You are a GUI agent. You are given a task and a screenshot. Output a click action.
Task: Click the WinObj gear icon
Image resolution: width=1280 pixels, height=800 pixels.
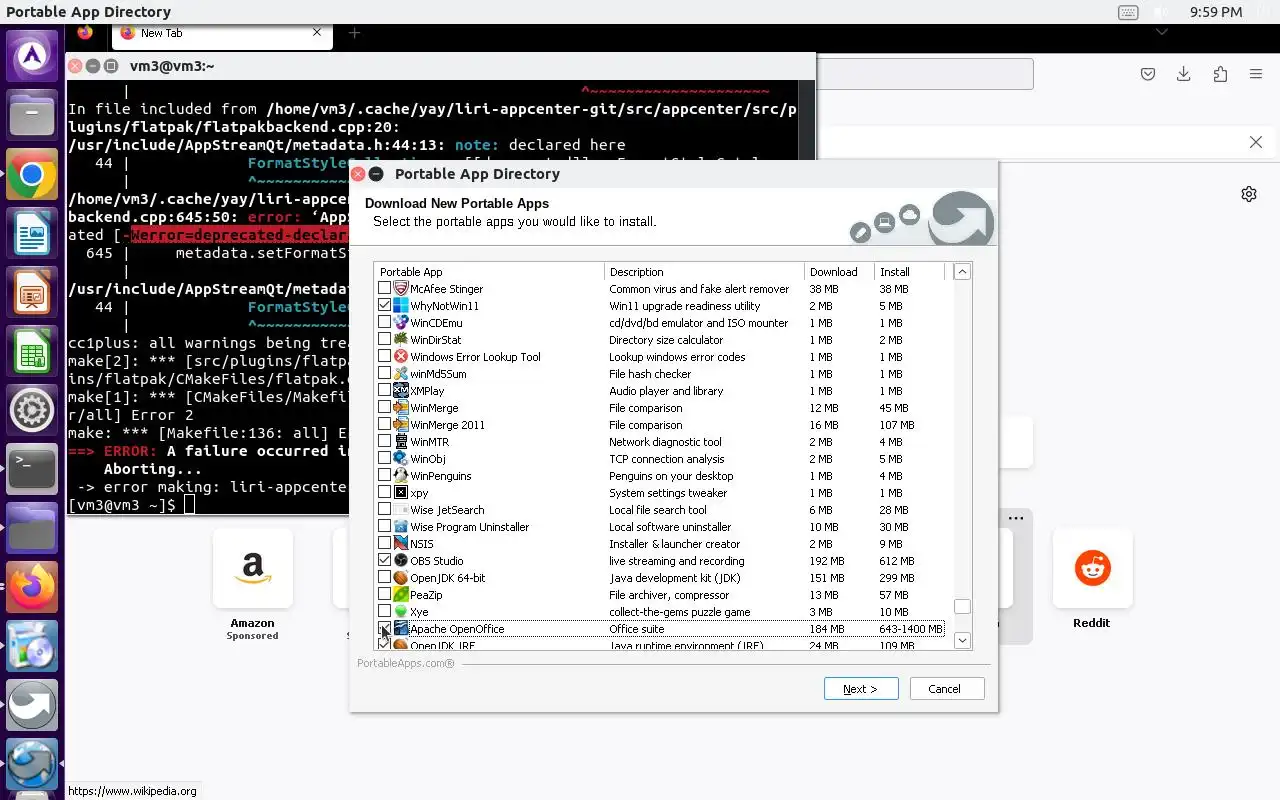tap(401, 459)
